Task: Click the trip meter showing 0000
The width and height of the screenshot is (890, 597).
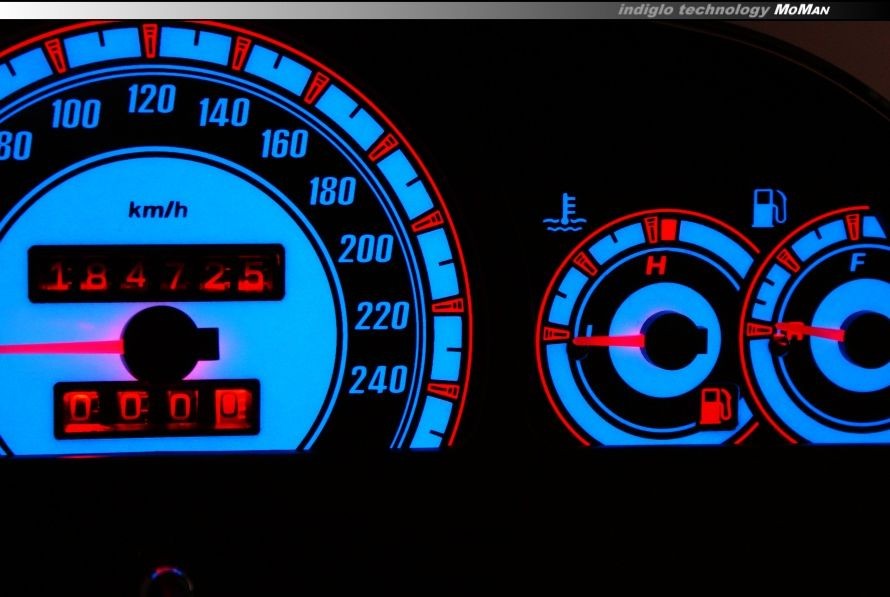Action: pos(157,409)
